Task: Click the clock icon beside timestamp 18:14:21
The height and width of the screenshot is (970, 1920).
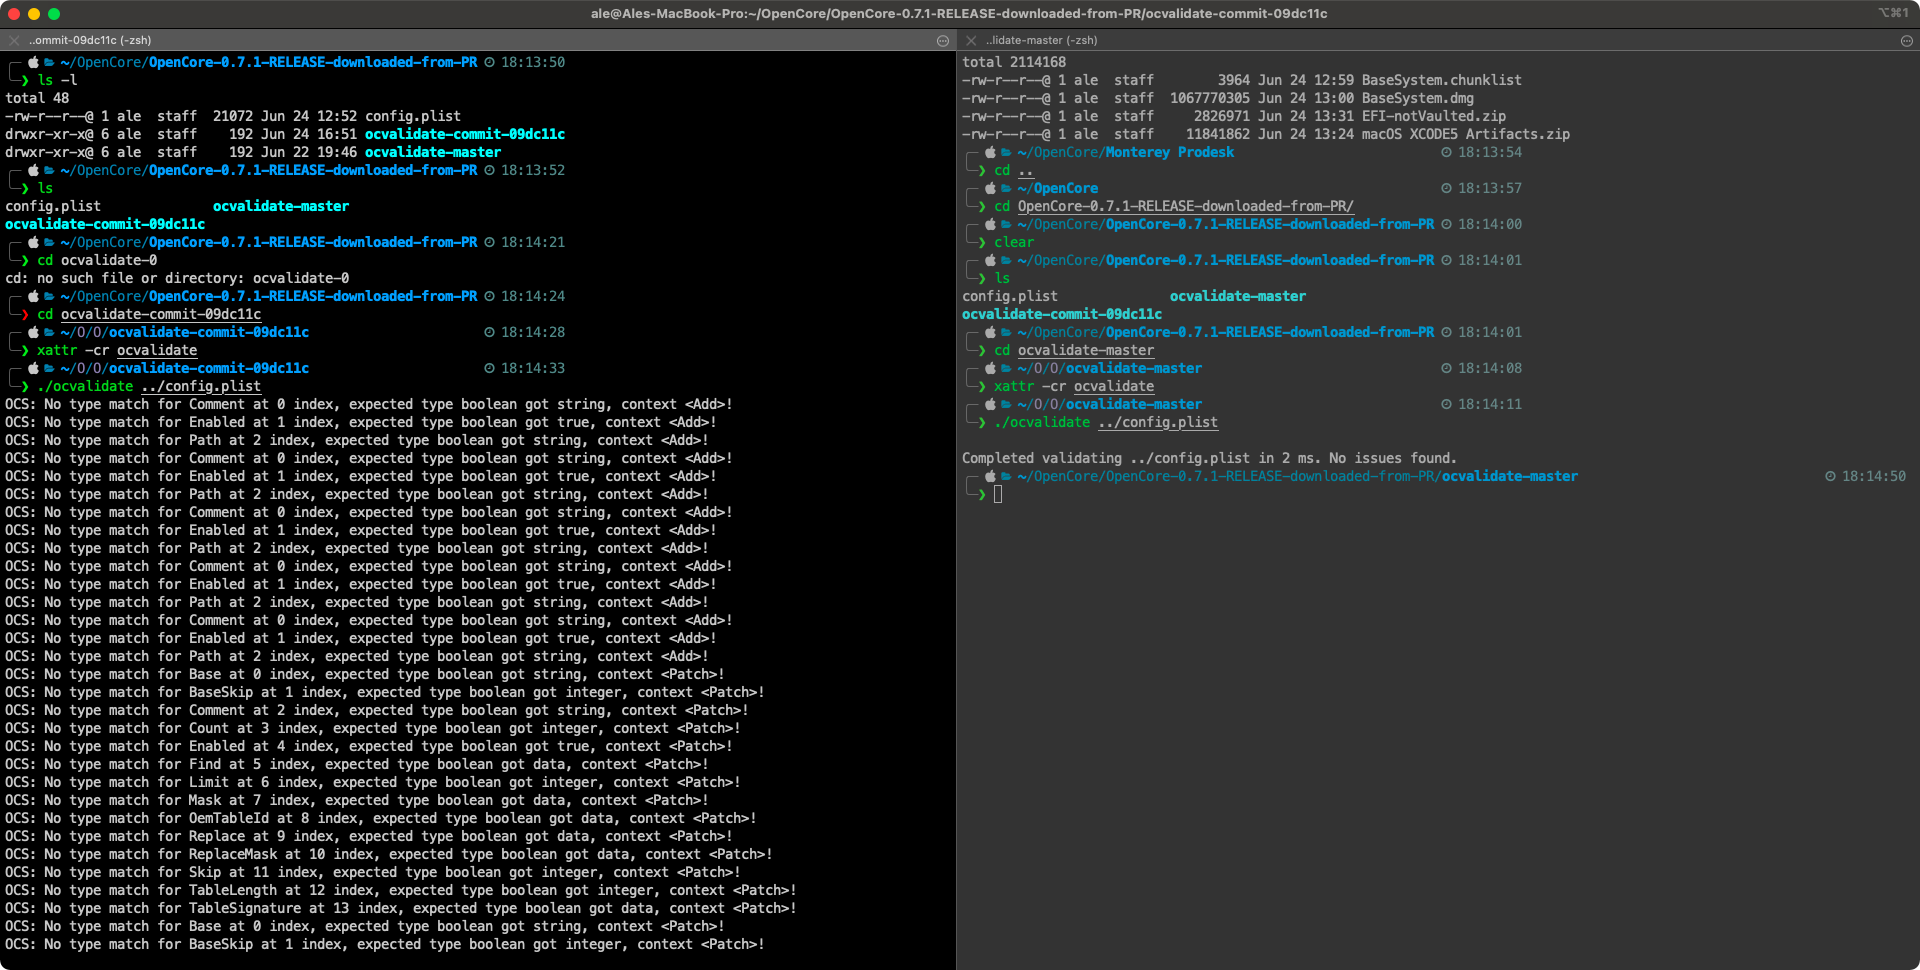Action: click(489, 242)
